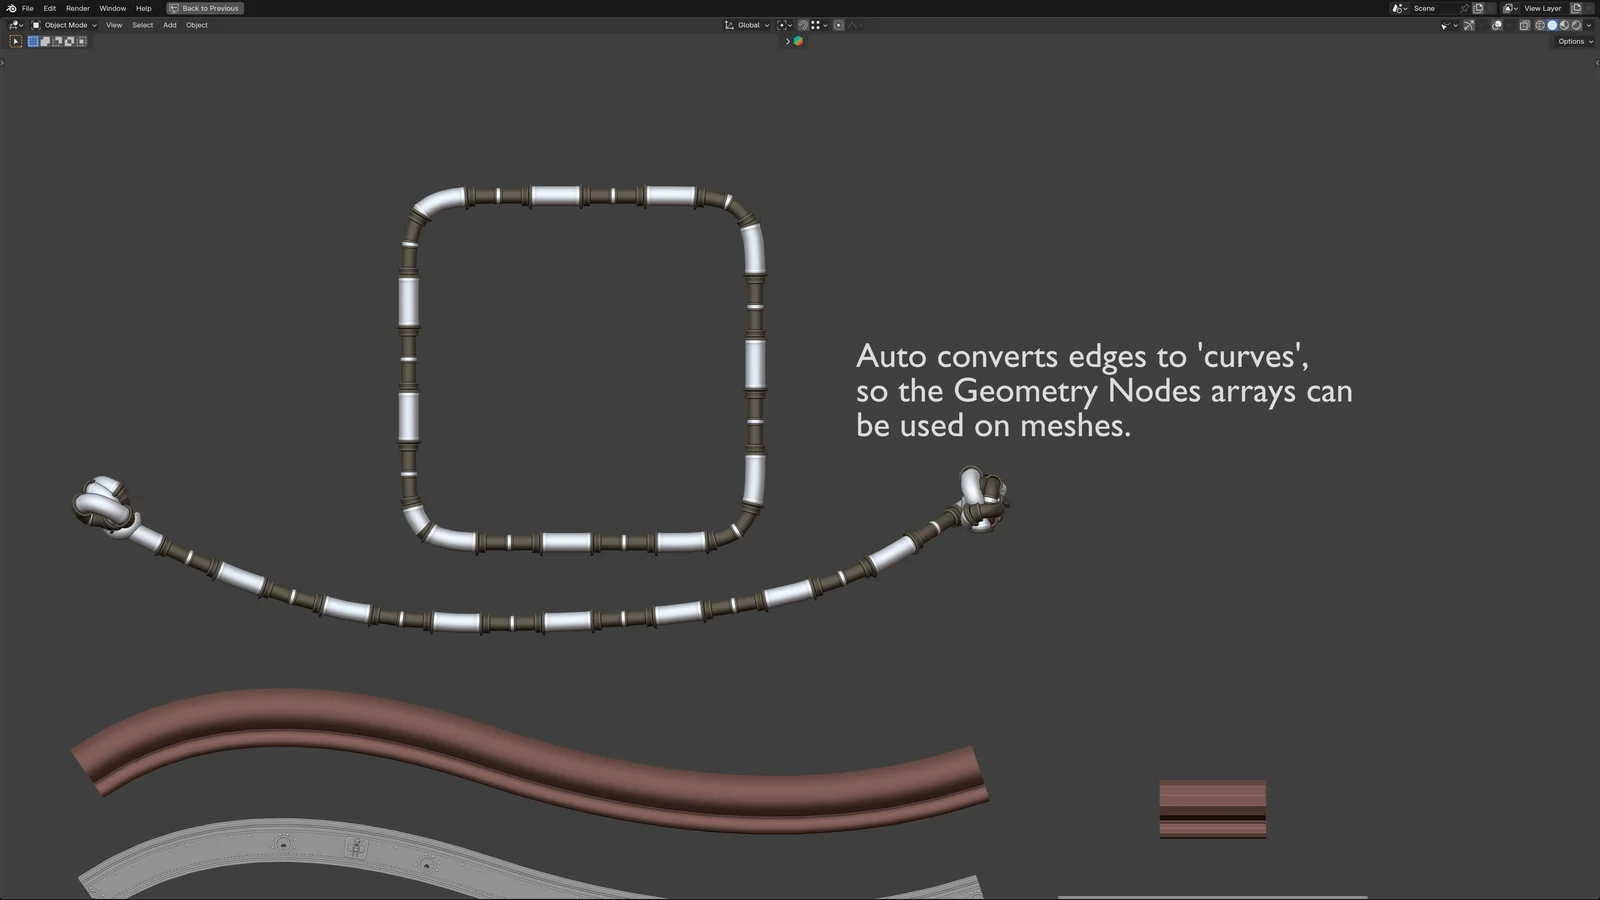The image size is (1600, 900).
Task: Click the editor type selector icon
Action: point(15,25)
